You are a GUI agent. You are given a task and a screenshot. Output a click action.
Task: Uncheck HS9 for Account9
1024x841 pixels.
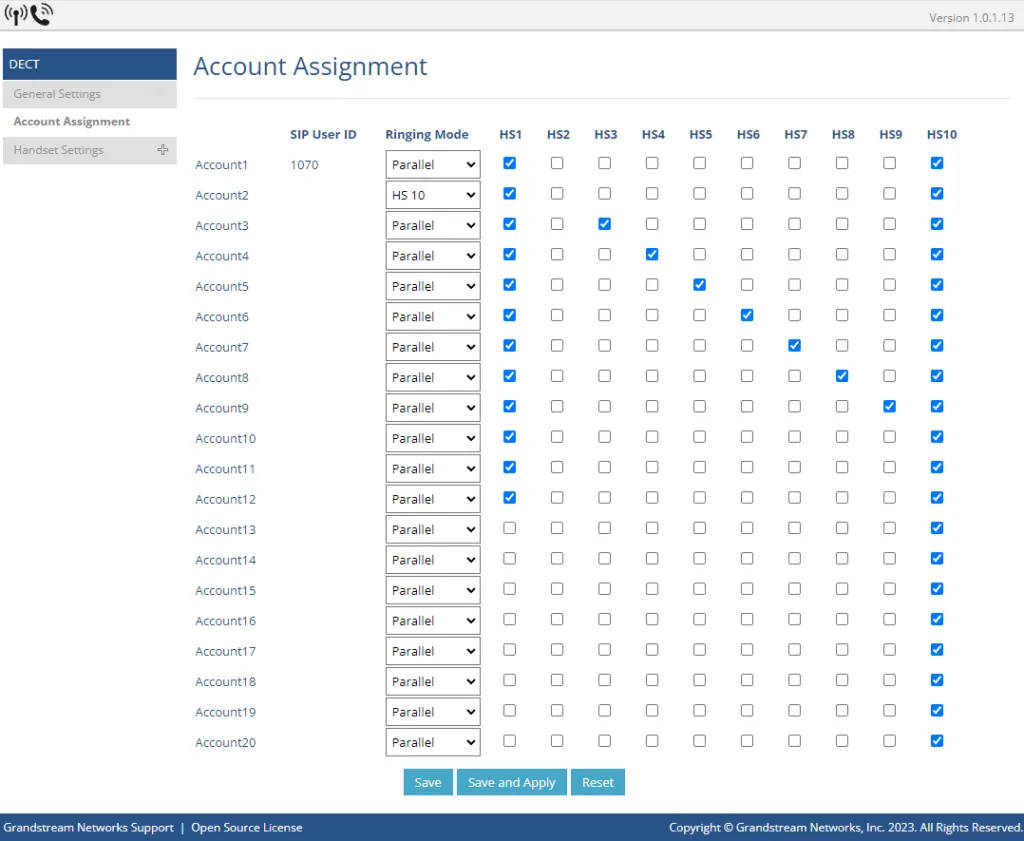[889, 406]
